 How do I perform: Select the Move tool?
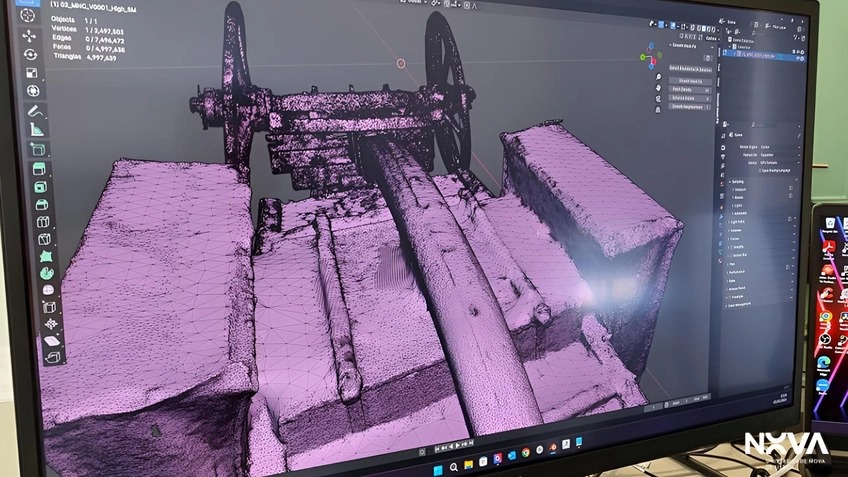pyautogui.click(x=28, y=35)
